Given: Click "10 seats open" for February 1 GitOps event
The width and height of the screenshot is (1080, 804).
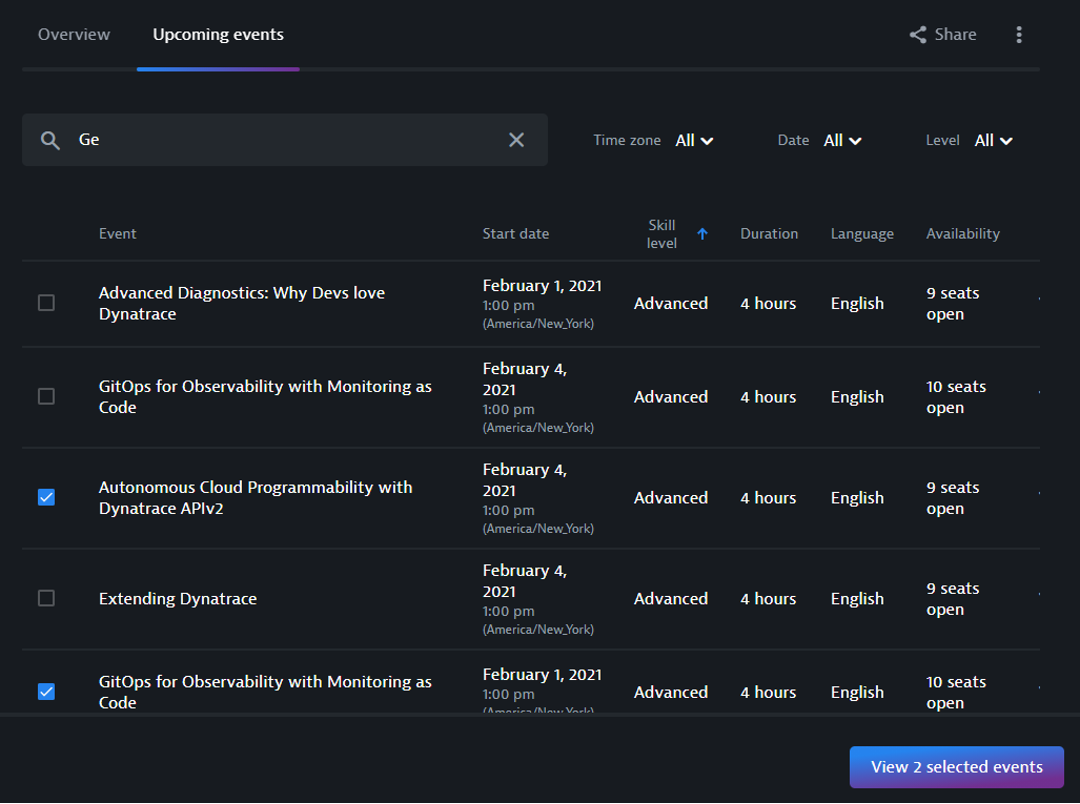Looking at the screenshot, I should coord(956,692).
